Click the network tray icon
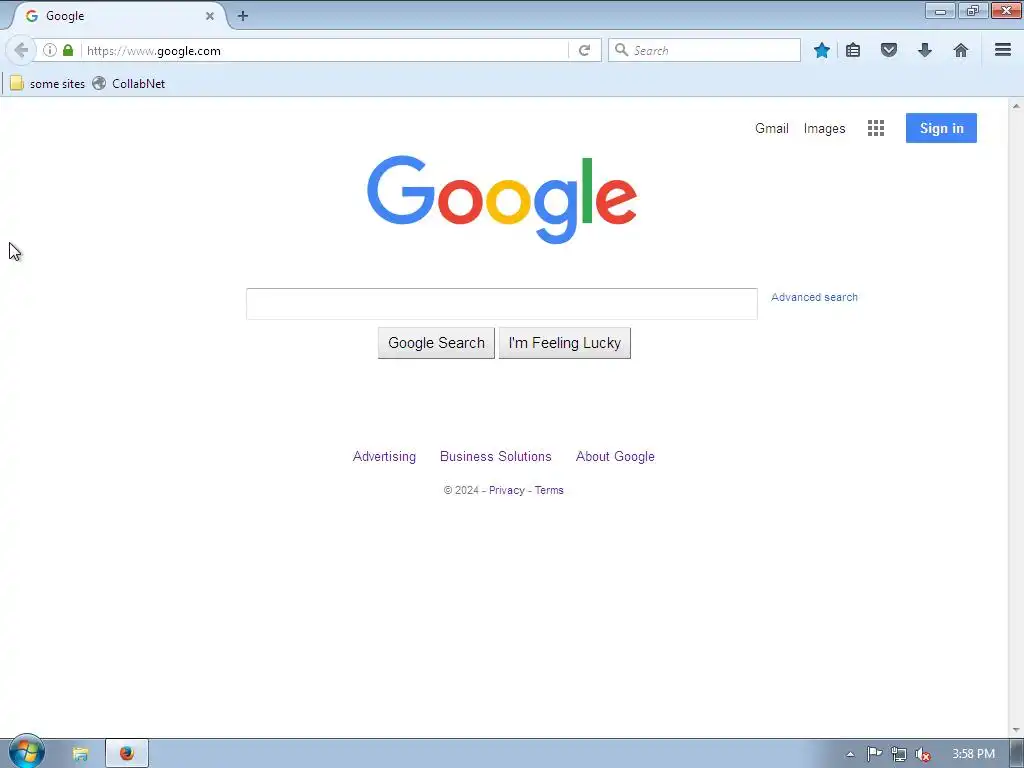 [x=899, y=754]
